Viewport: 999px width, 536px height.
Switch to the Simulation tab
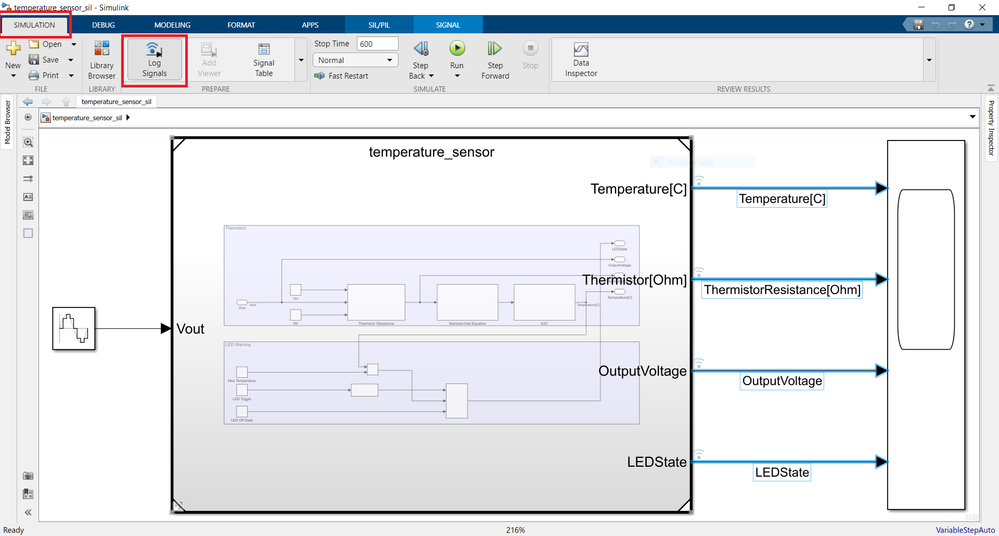coord(34,25)
